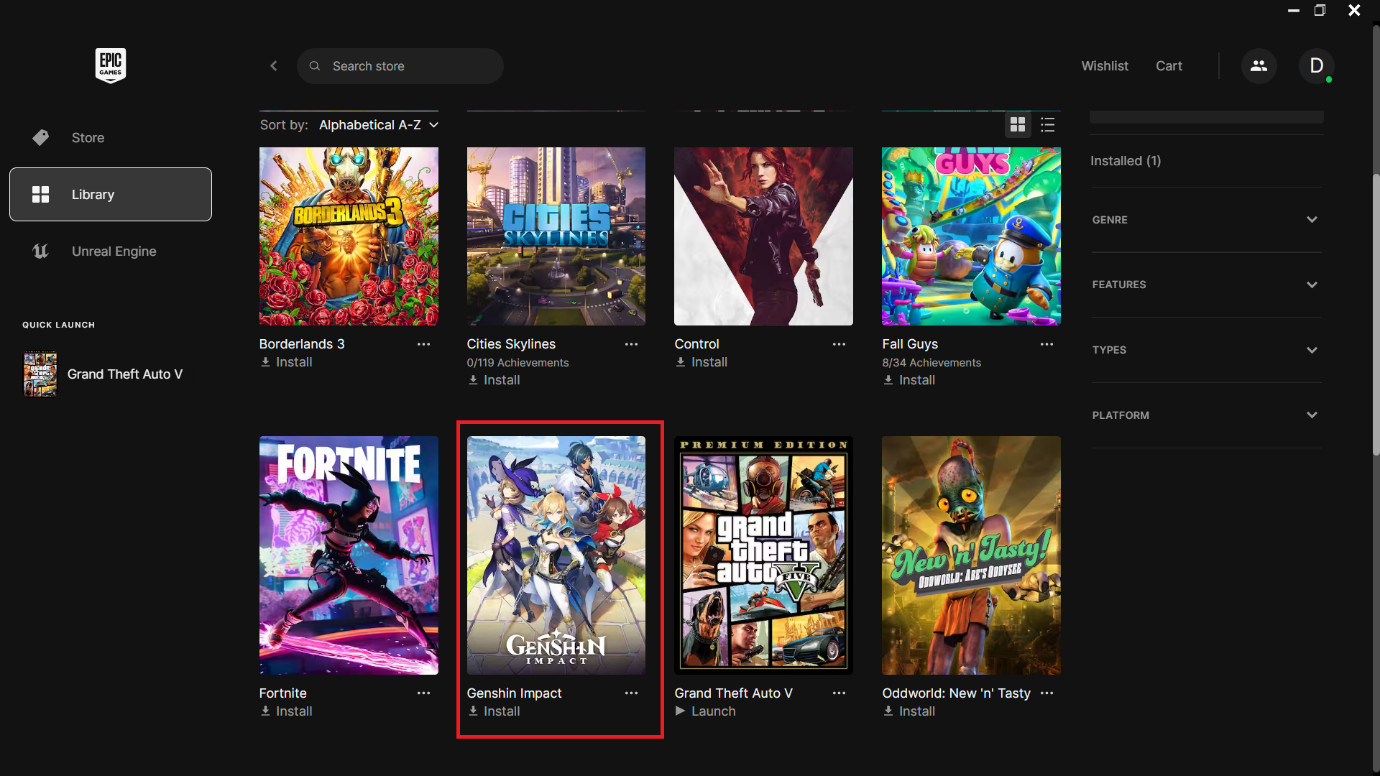Switch library to grid view

coord(1017,124)
